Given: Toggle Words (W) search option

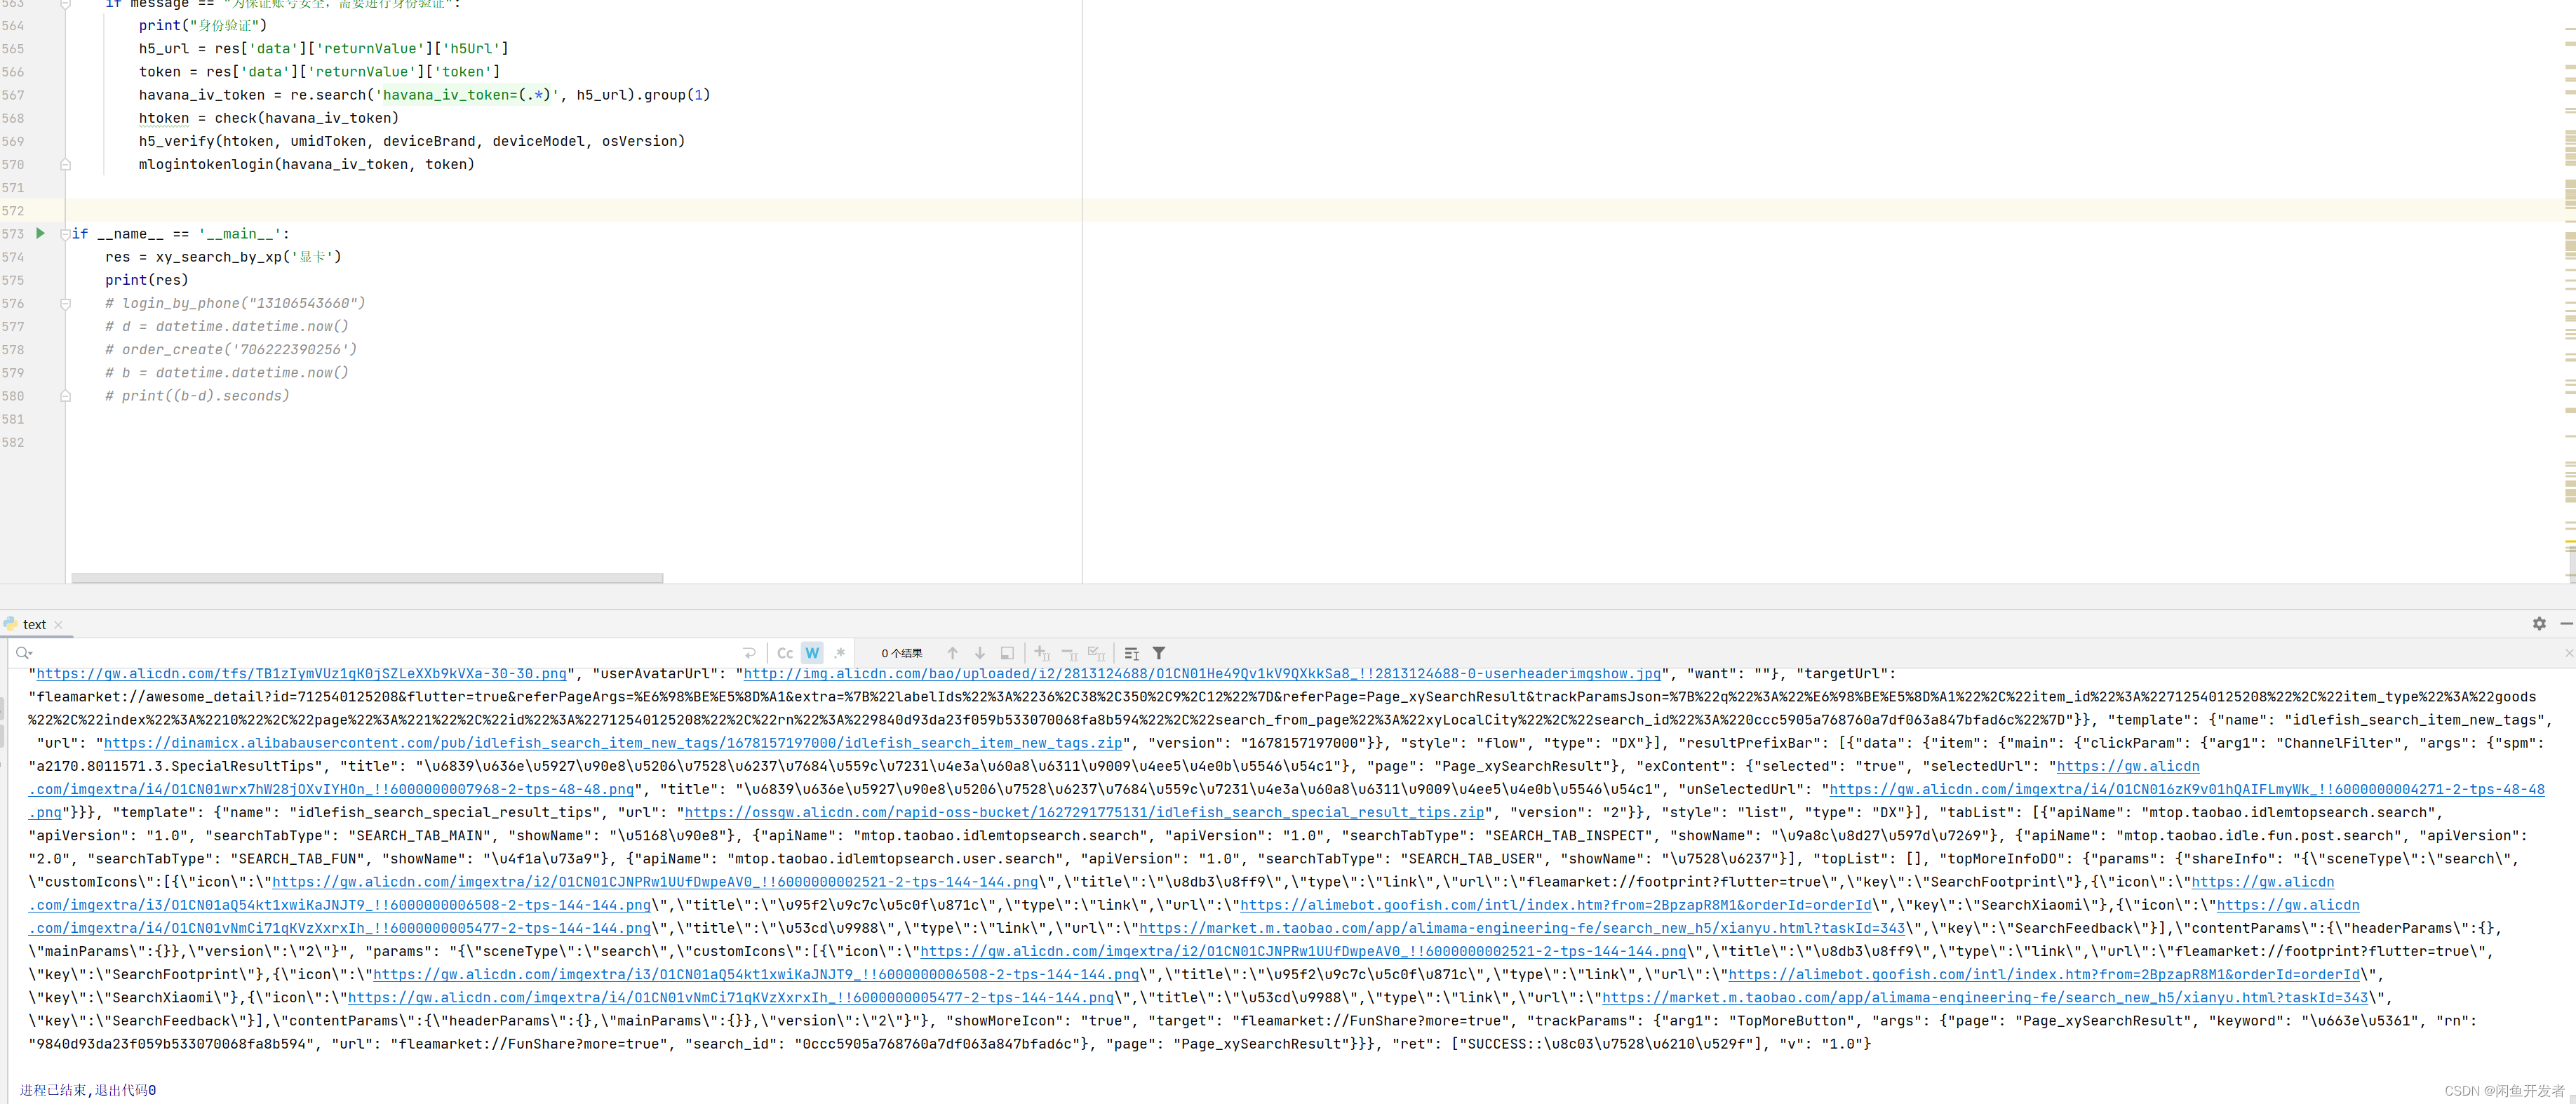Looking at the screenshot, I should [x=812, y=653].
